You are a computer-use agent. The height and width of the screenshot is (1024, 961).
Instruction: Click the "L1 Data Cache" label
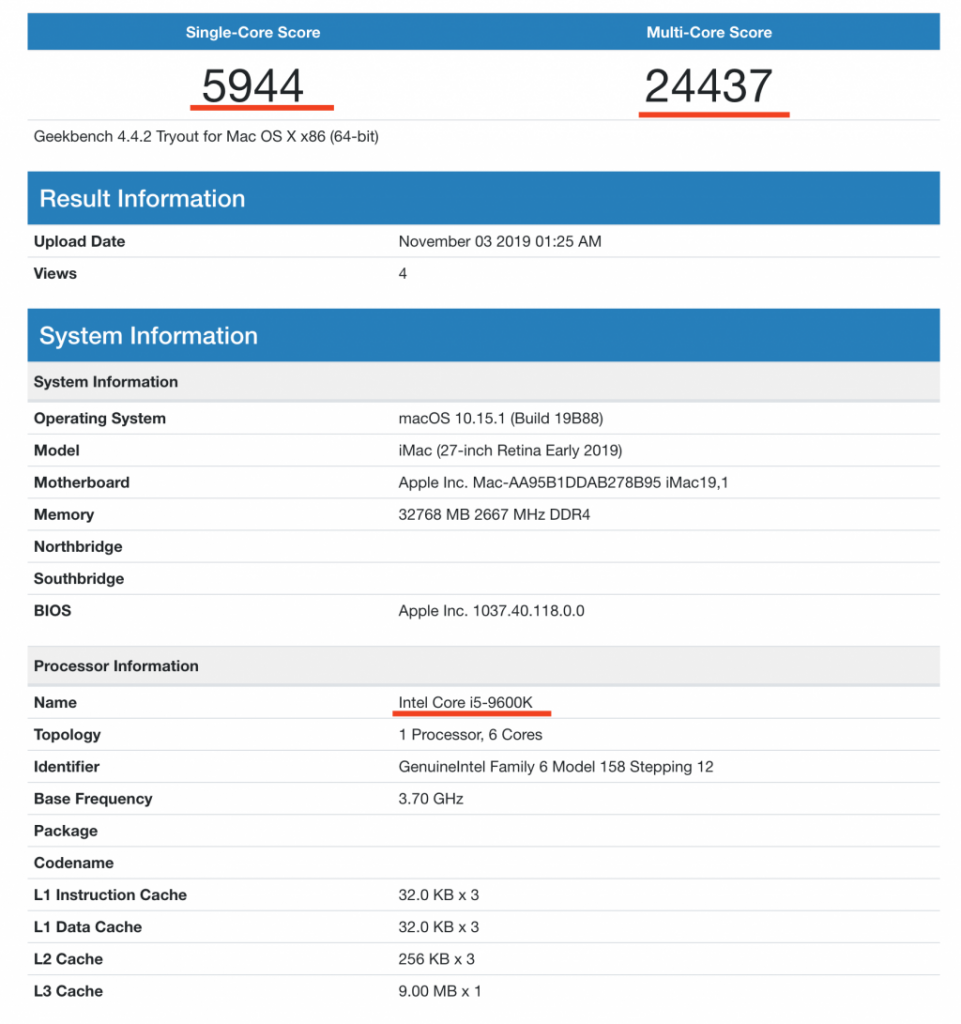(x=88, y=927)
